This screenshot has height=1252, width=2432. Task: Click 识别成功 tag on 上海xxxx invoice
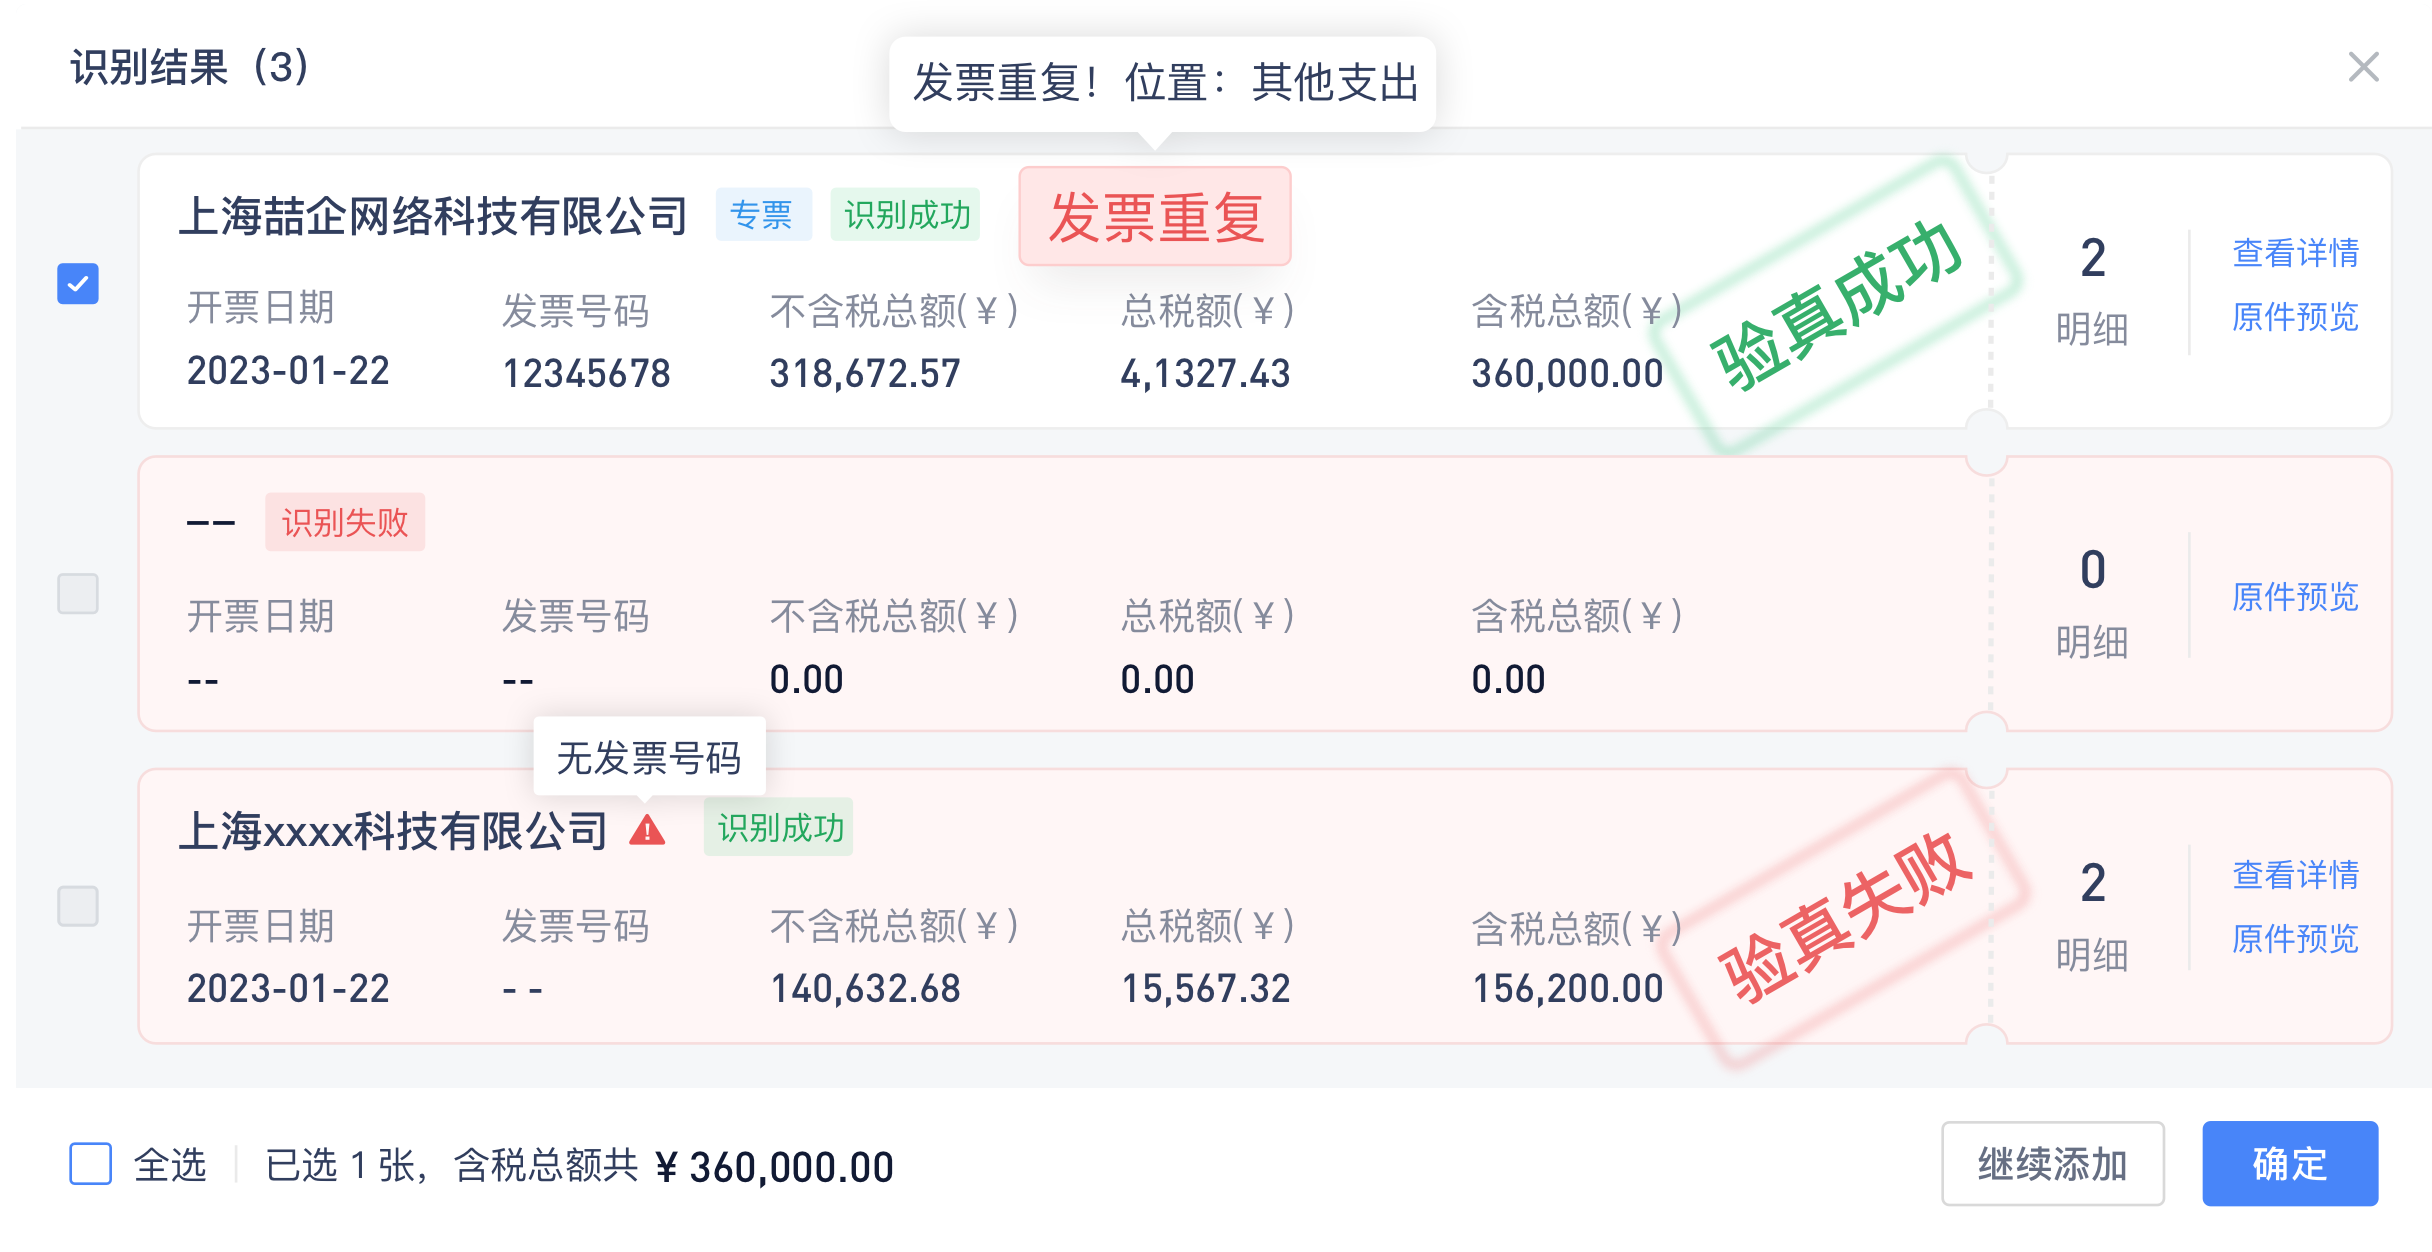pyautogui.click(x=780, y=827)
